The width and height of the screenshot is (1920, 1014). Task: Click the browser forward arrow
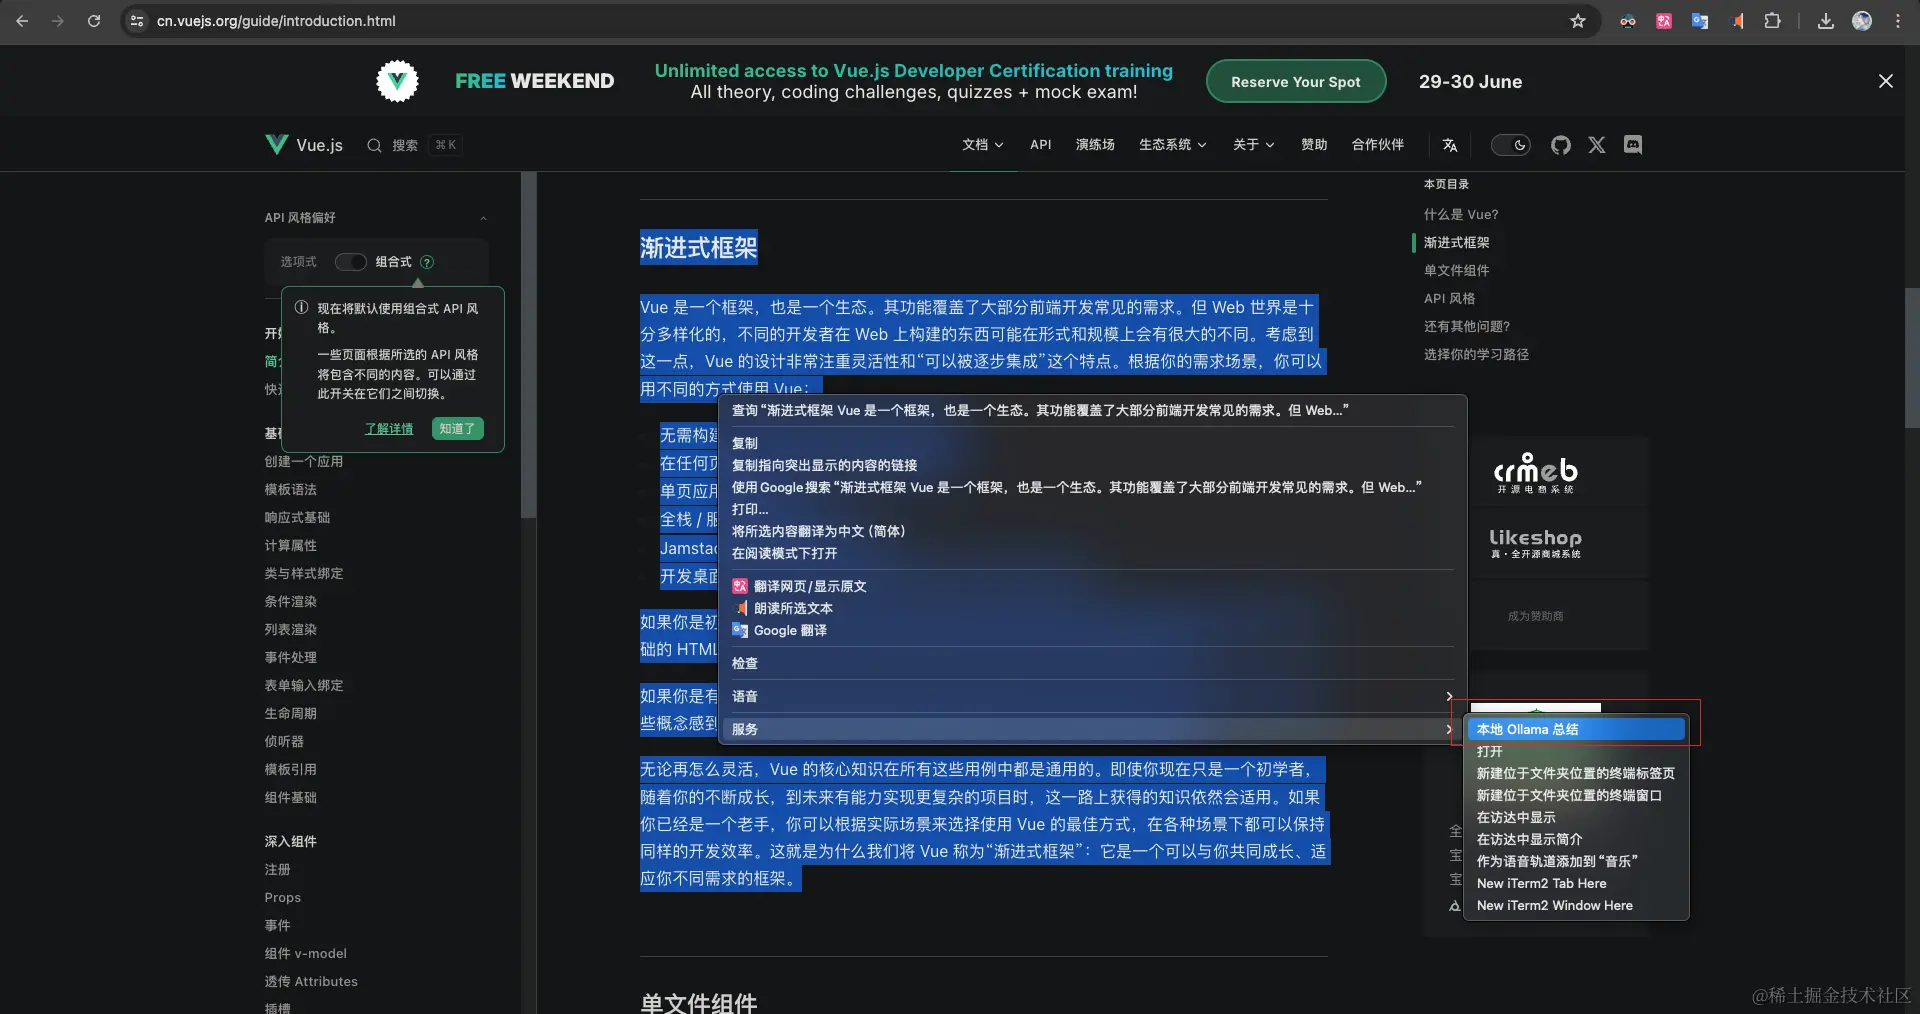(x=58, y=20)
